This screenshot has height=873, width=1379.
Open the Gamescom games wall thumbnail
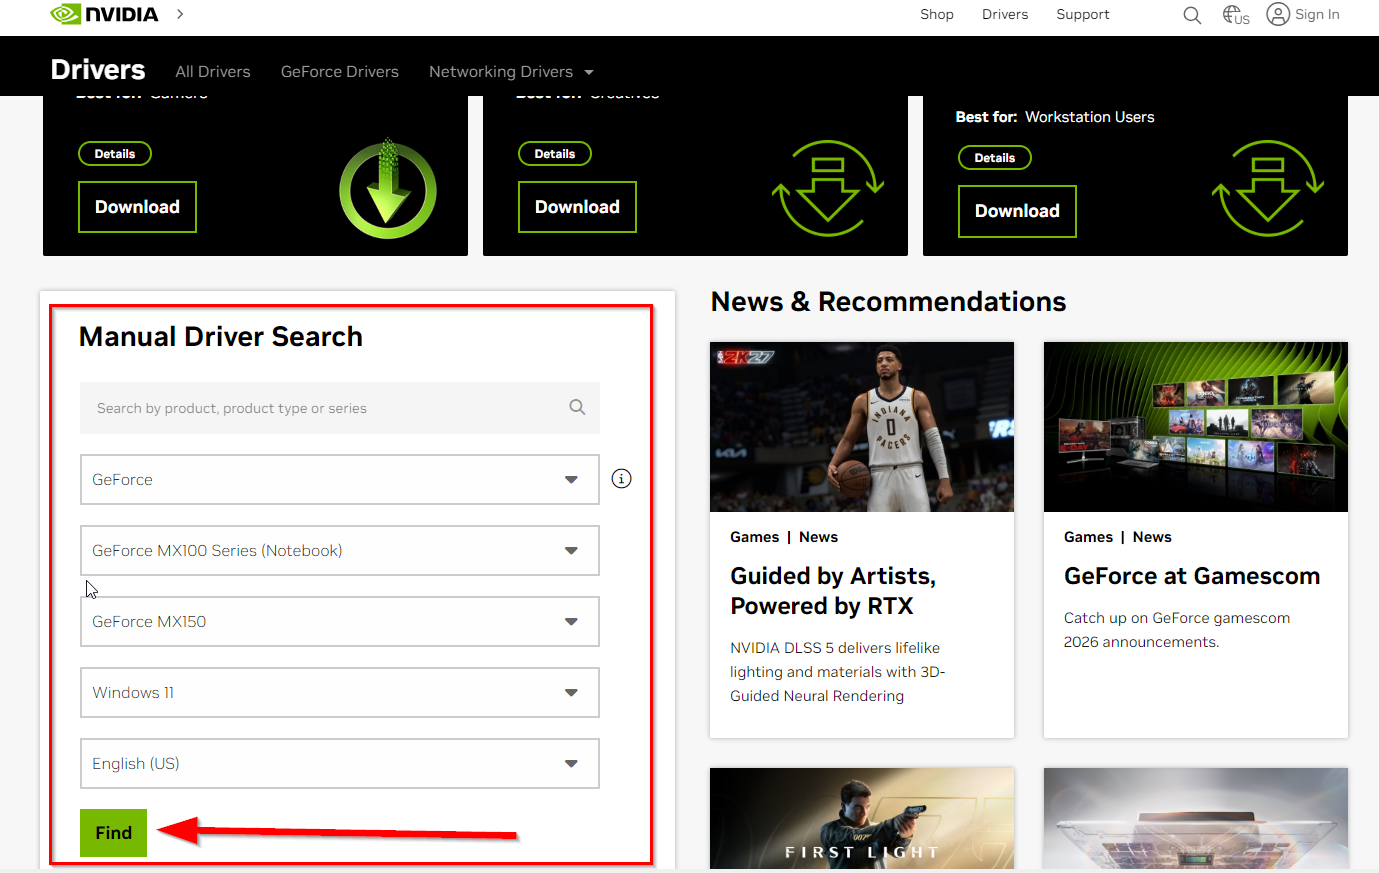(x=1196, y=427)
